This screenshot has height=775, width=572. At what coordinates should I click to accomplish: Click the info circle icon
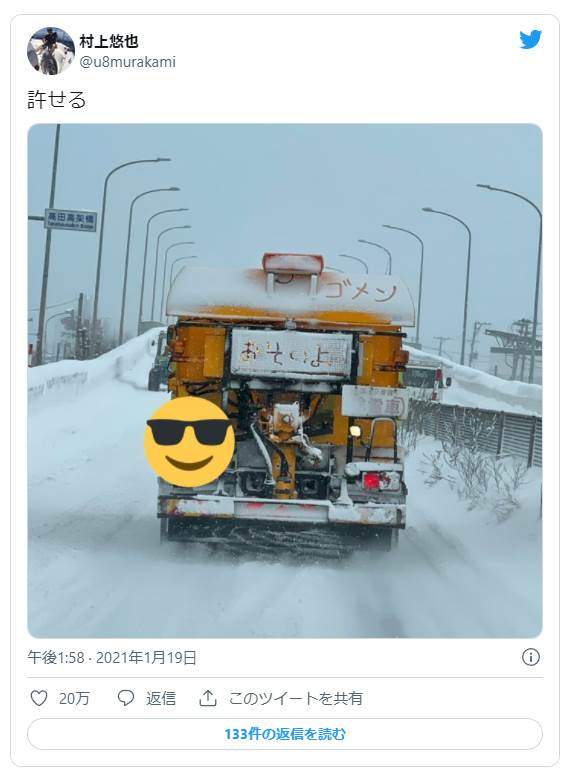530,657
